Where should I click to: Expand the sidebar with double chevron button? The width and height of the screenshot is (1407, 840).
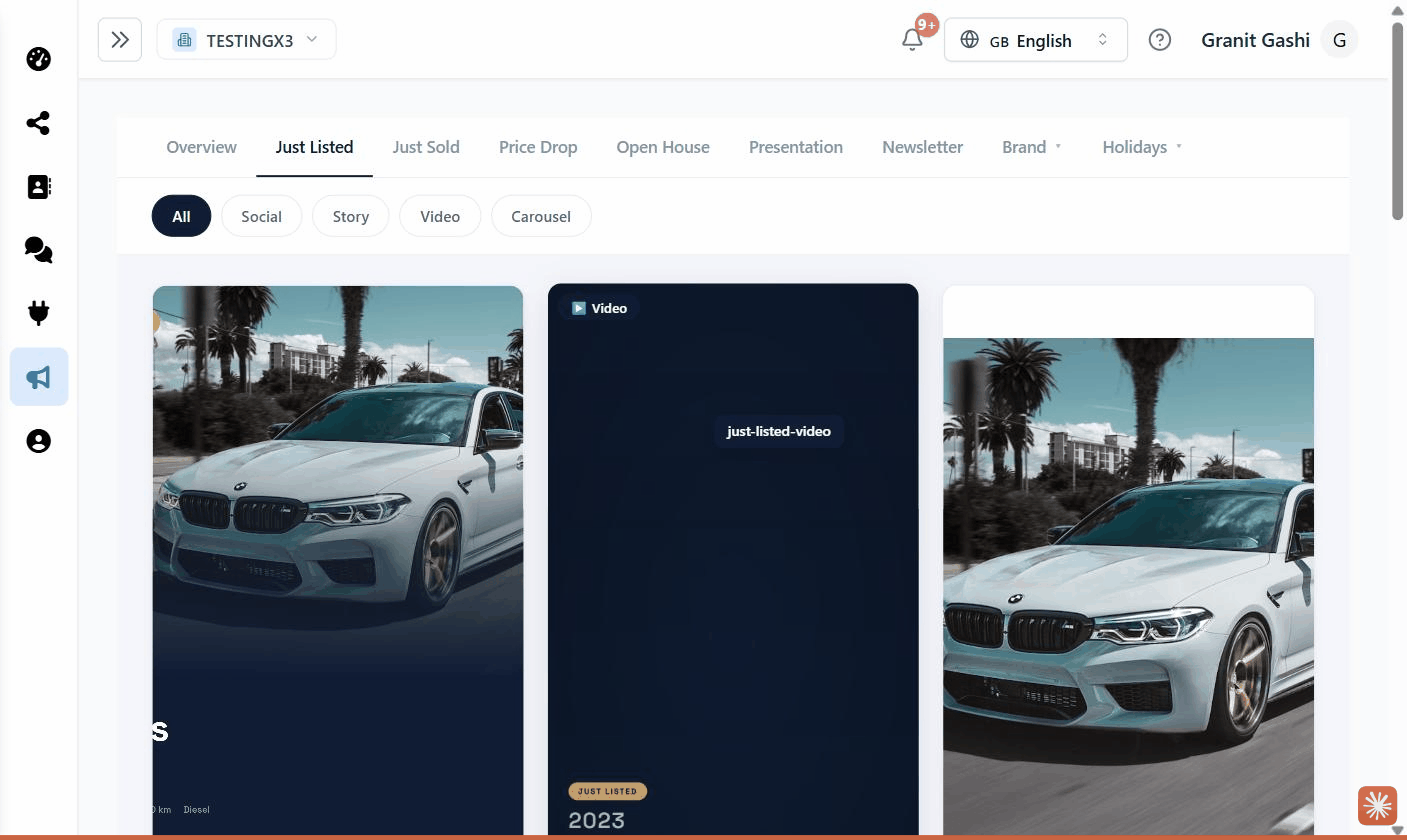click(x=120, y=40)
